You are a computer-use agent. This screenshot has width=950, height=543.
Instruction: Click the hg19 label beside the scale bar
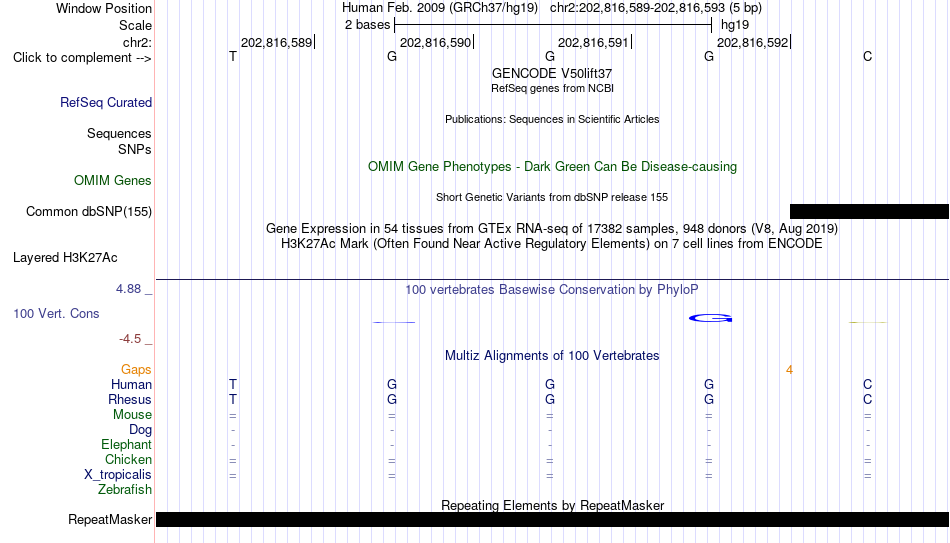(x=735, y=25)
